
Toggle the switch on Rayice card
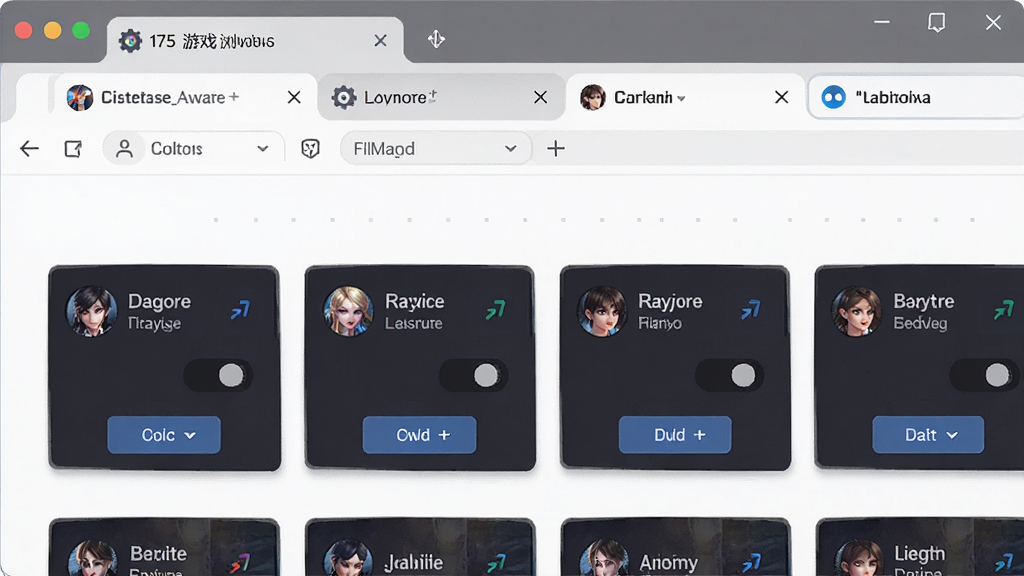tap(473, 376)
